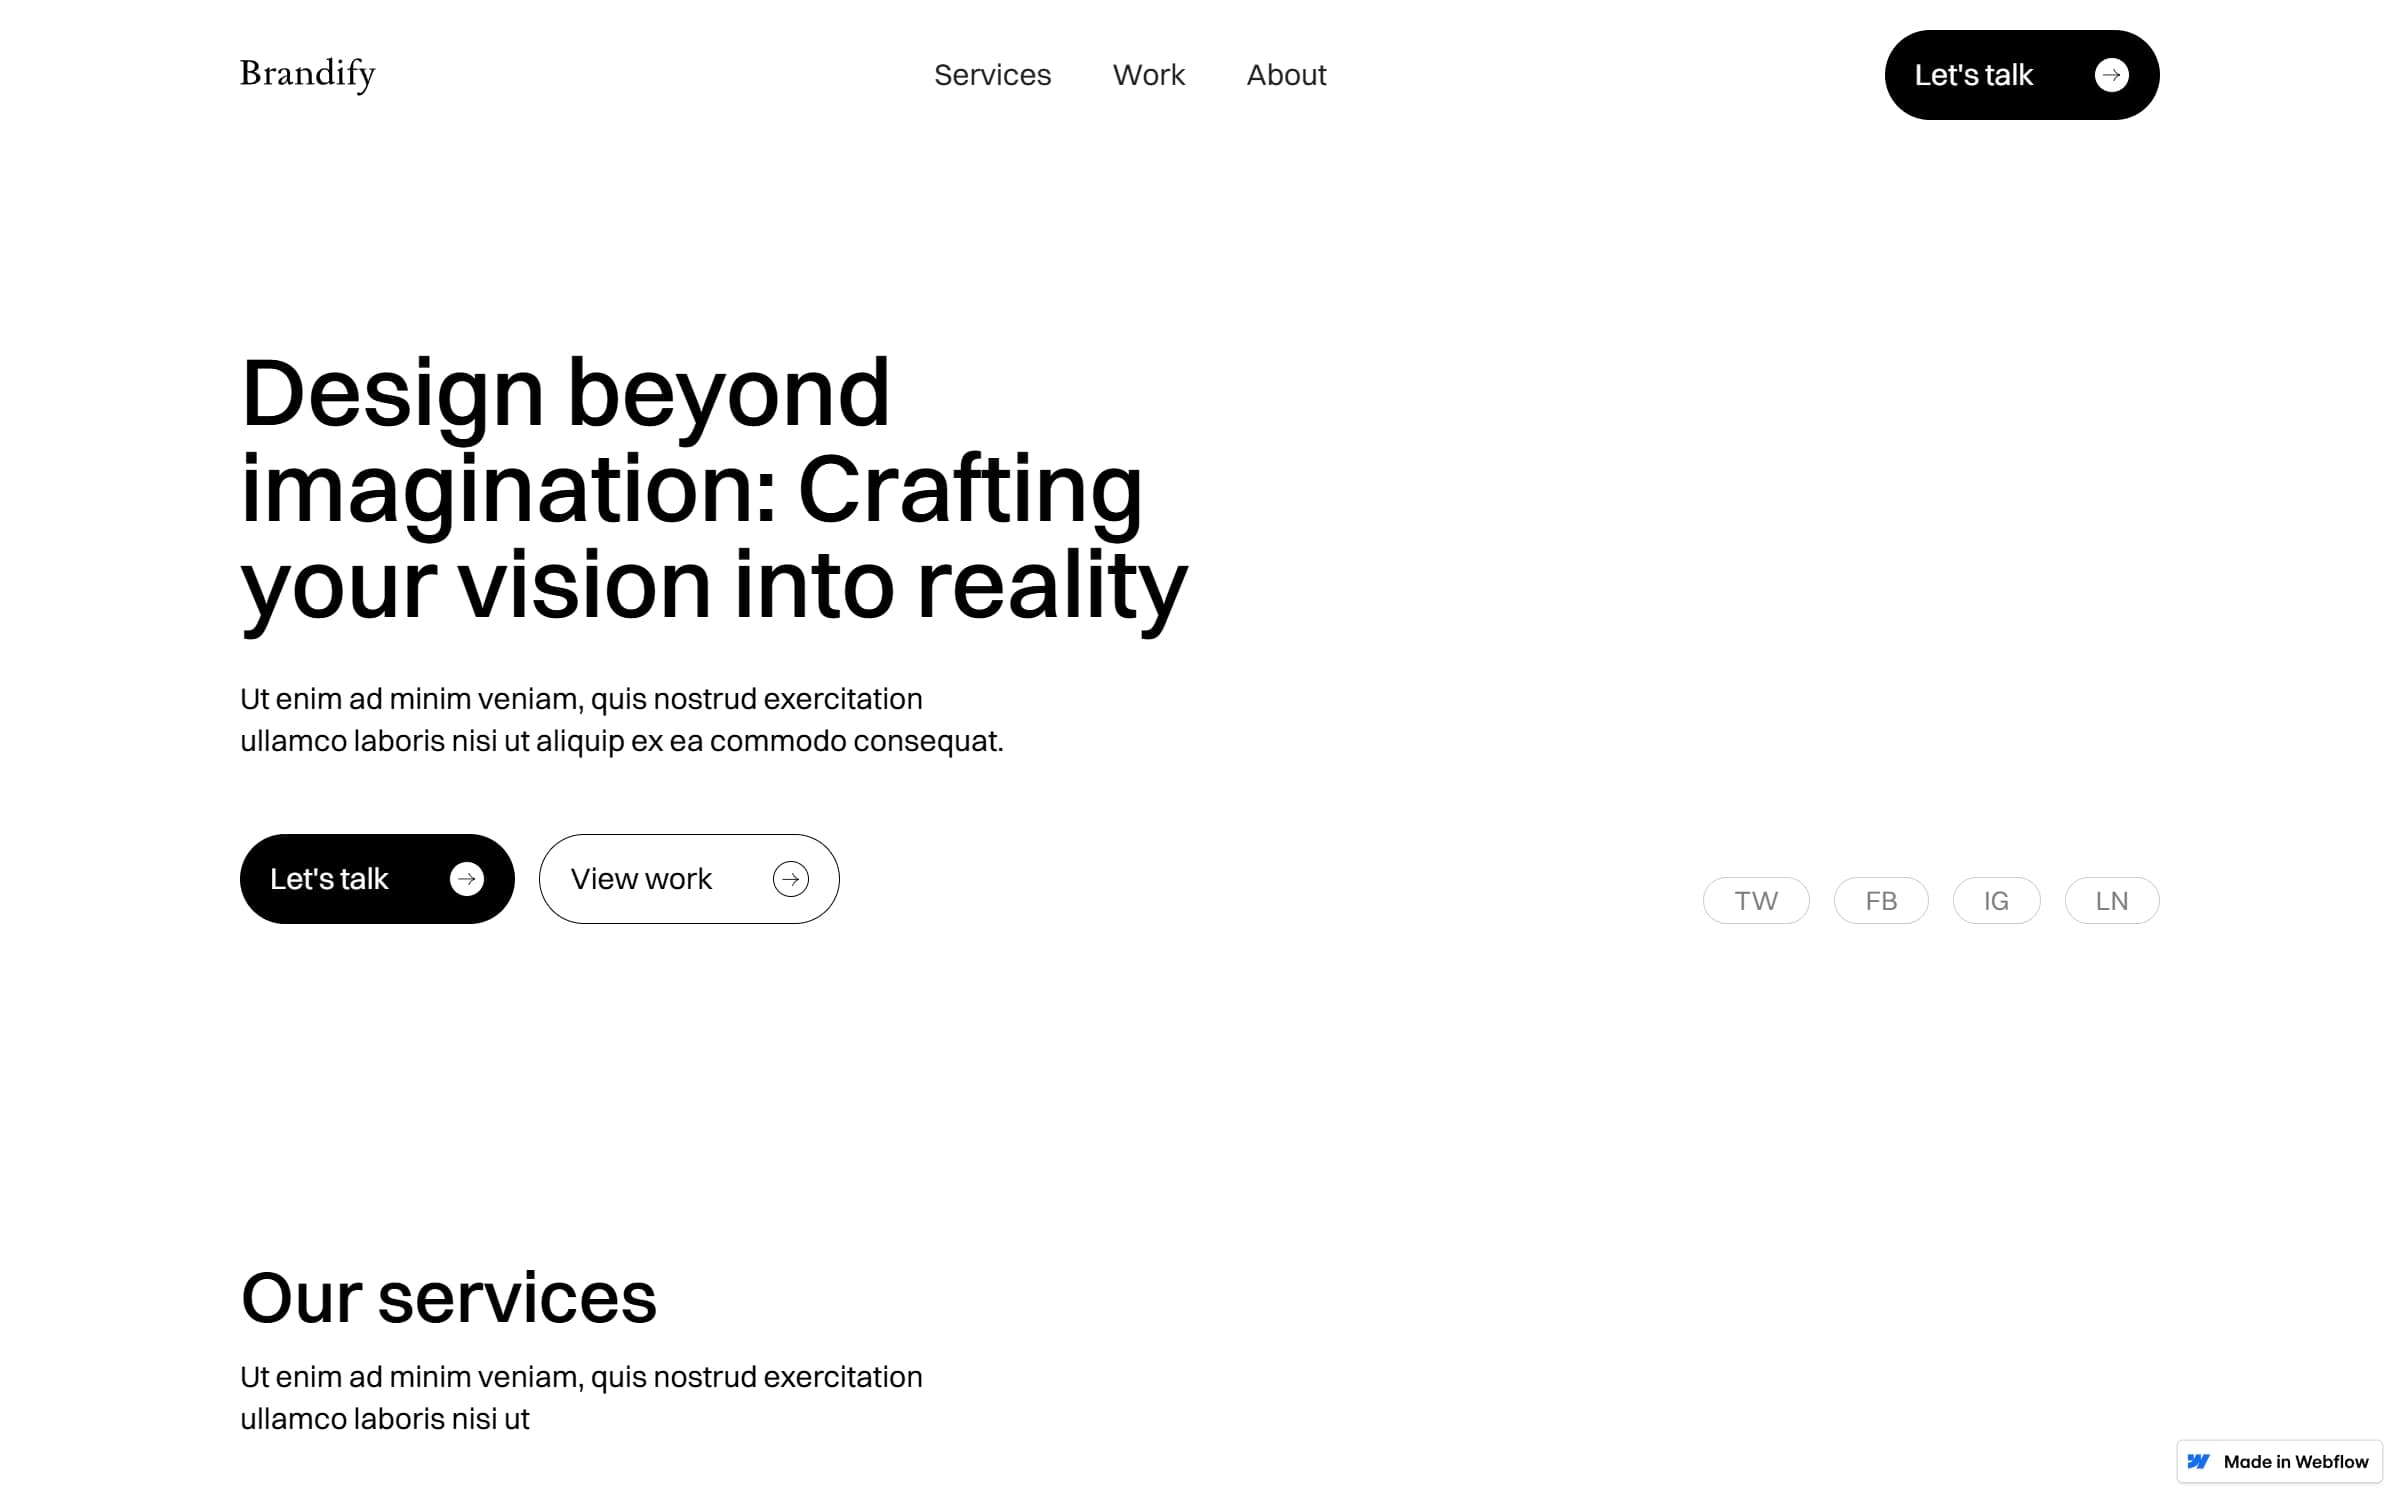Click the View work outlined button
This screenshot has width=2400, height=1500.
click(x=688, y=878)
